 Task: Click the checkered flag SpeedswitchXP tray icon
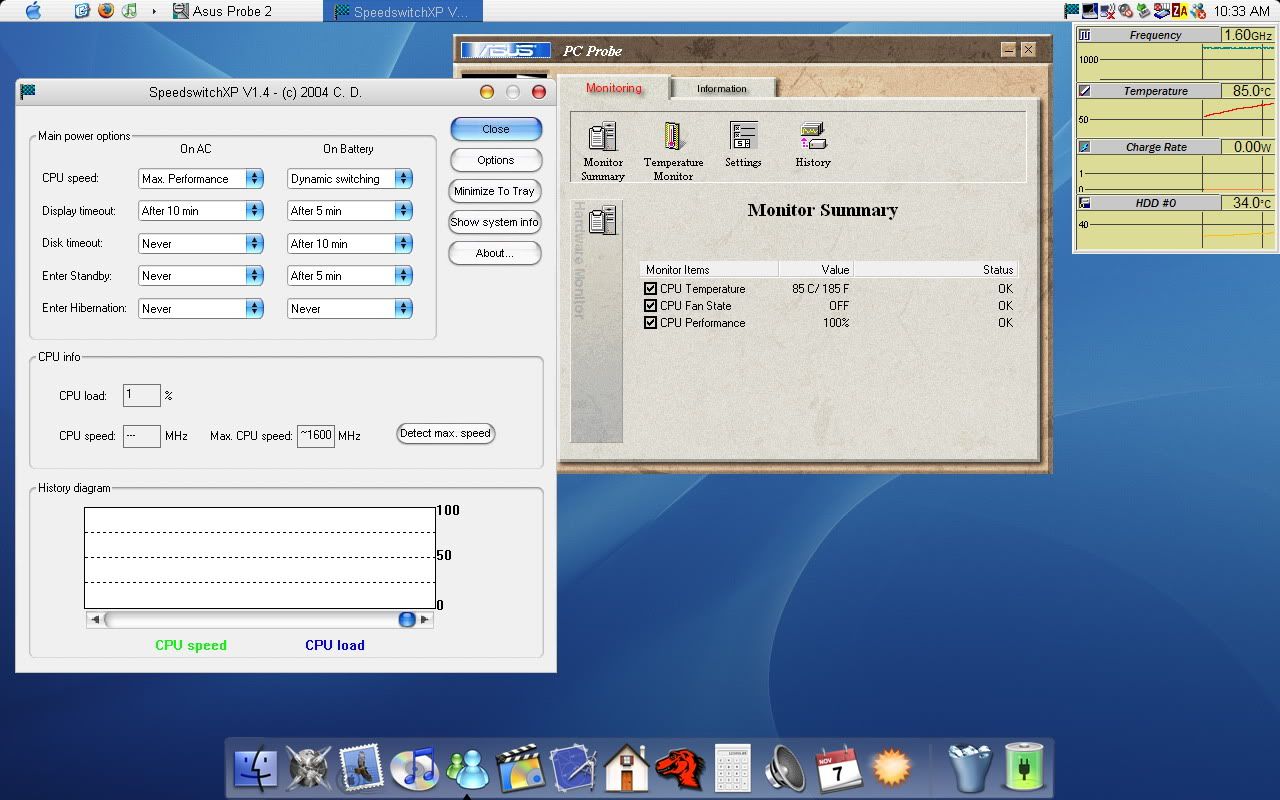[1072, 11]
